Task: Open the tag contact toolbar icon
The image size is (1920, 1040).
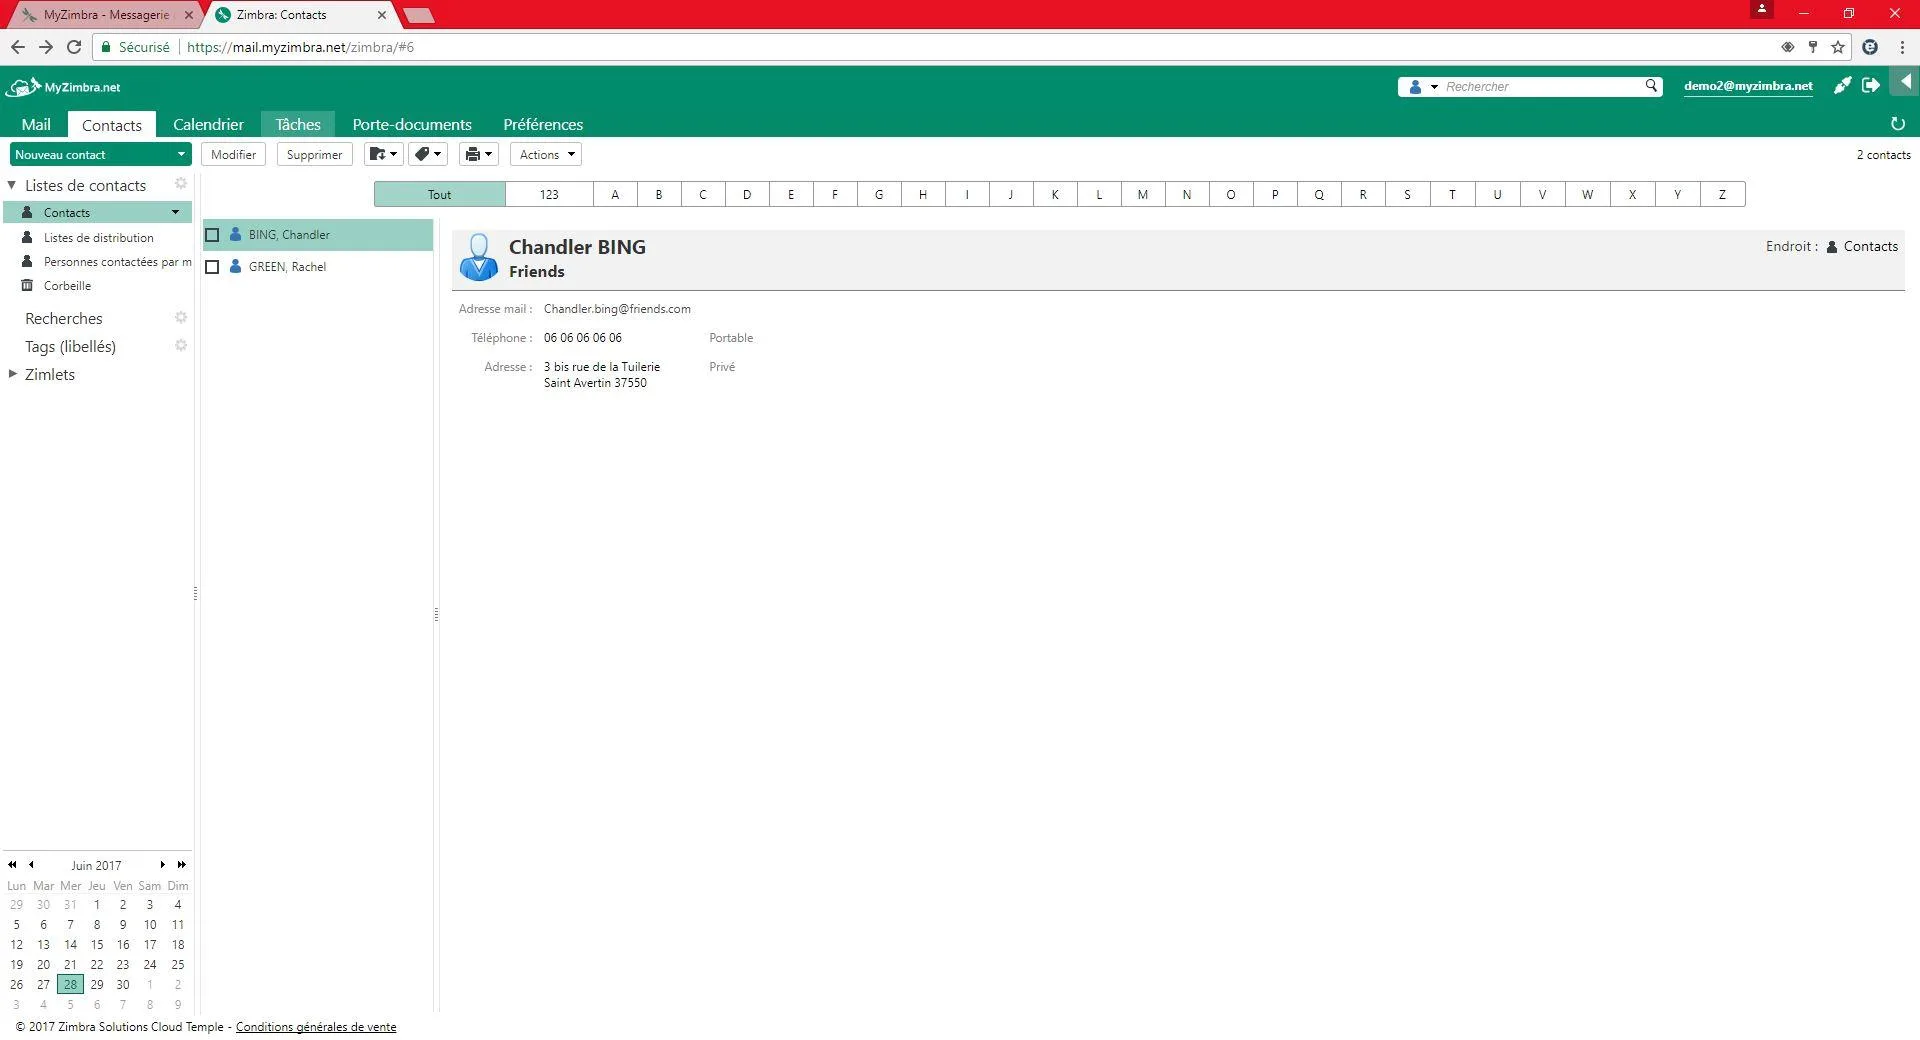Action: [427, 154]
